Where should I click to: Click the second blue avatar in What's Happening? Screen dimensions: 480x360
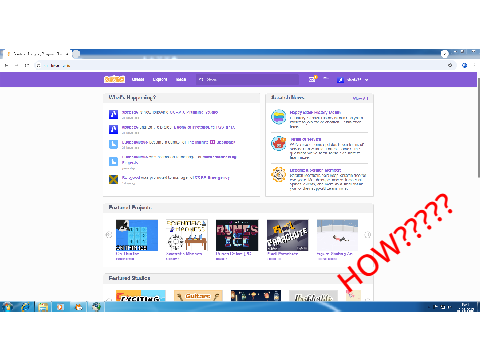click(x=113, y=129)
